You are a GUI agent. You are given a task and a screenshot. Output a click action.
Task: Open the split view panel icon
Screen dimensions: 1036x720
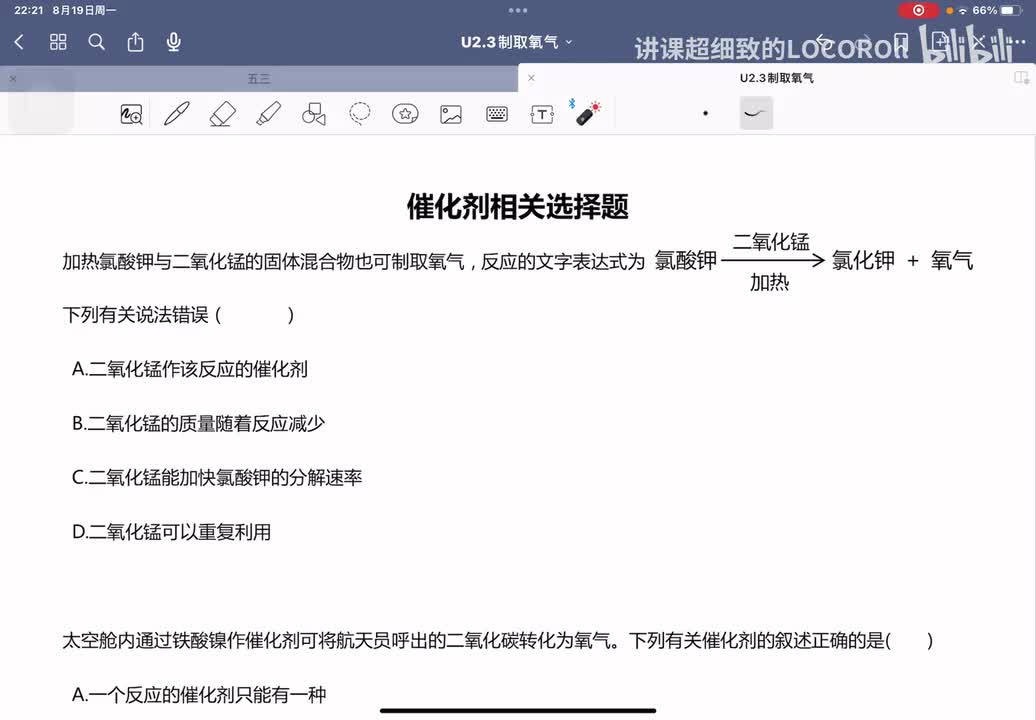tap(1021, 78)
